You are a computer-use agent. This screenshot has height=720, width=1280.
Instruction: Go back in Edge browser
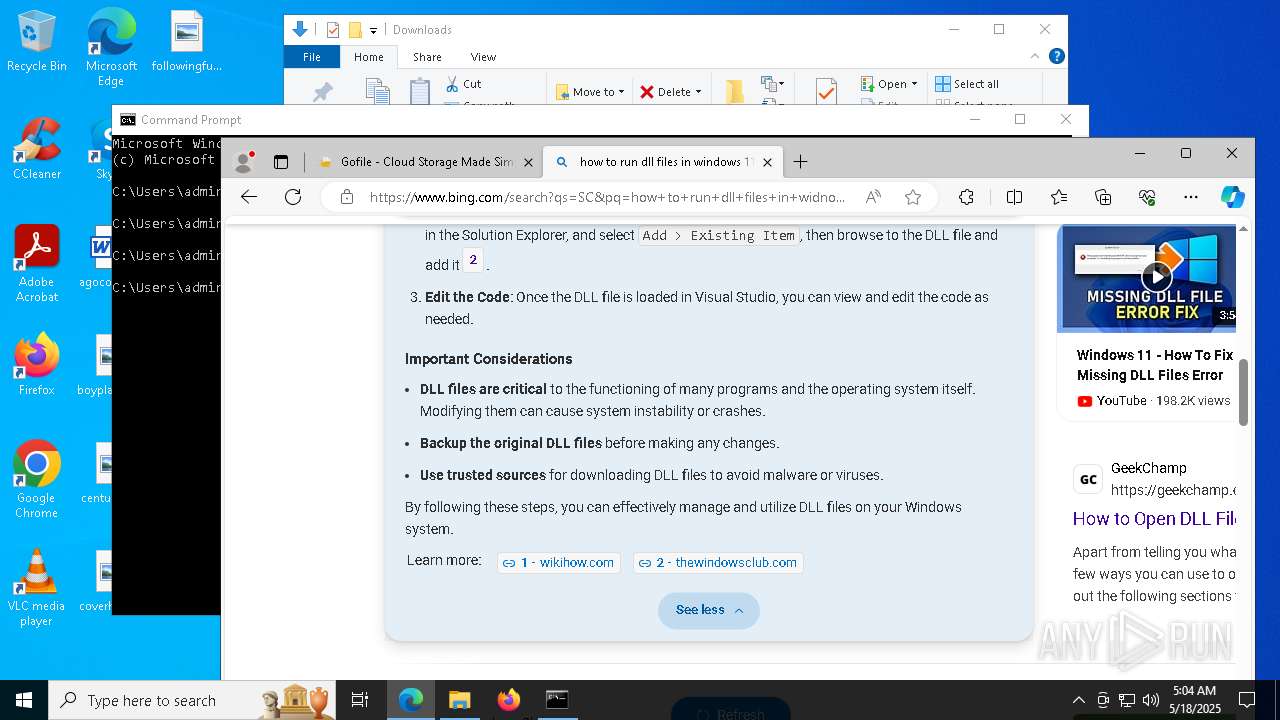(x=249, y=197)
